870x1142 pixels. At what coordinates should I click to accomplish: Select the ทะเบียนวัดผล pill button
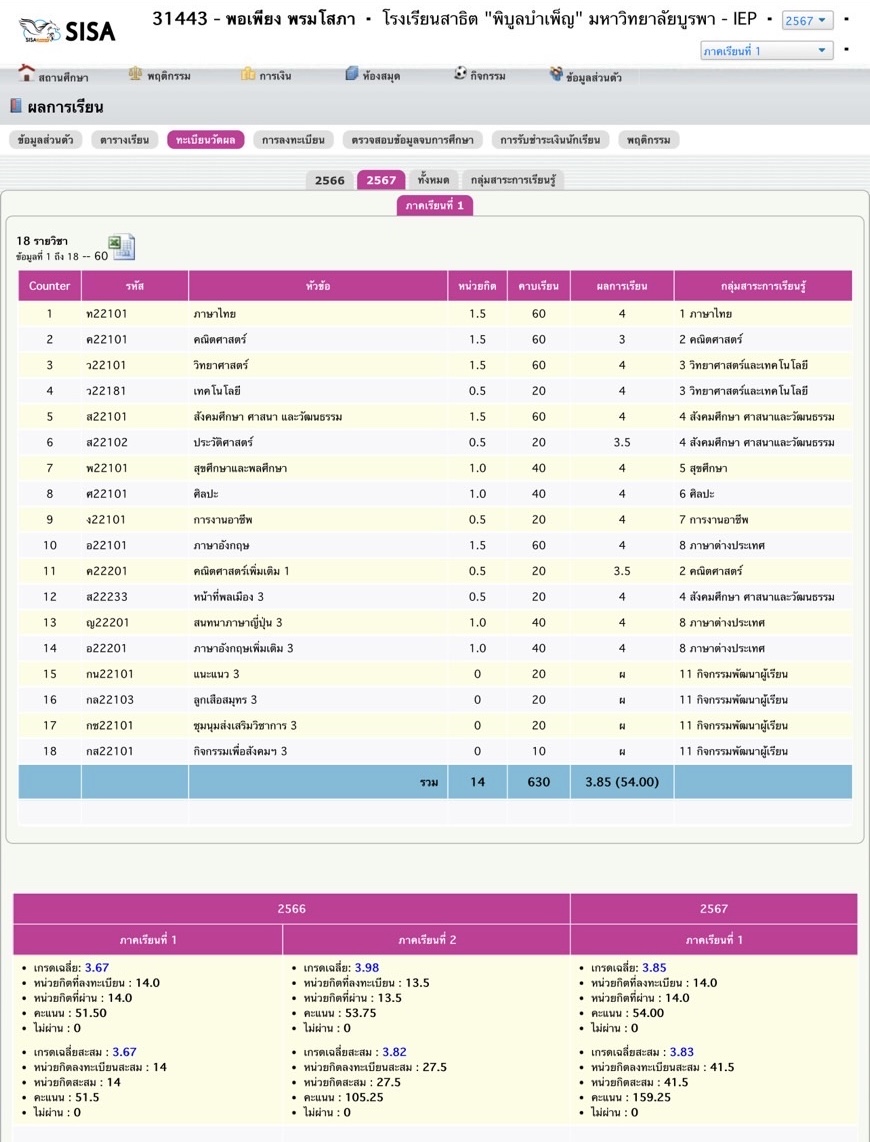click(205, 140)
